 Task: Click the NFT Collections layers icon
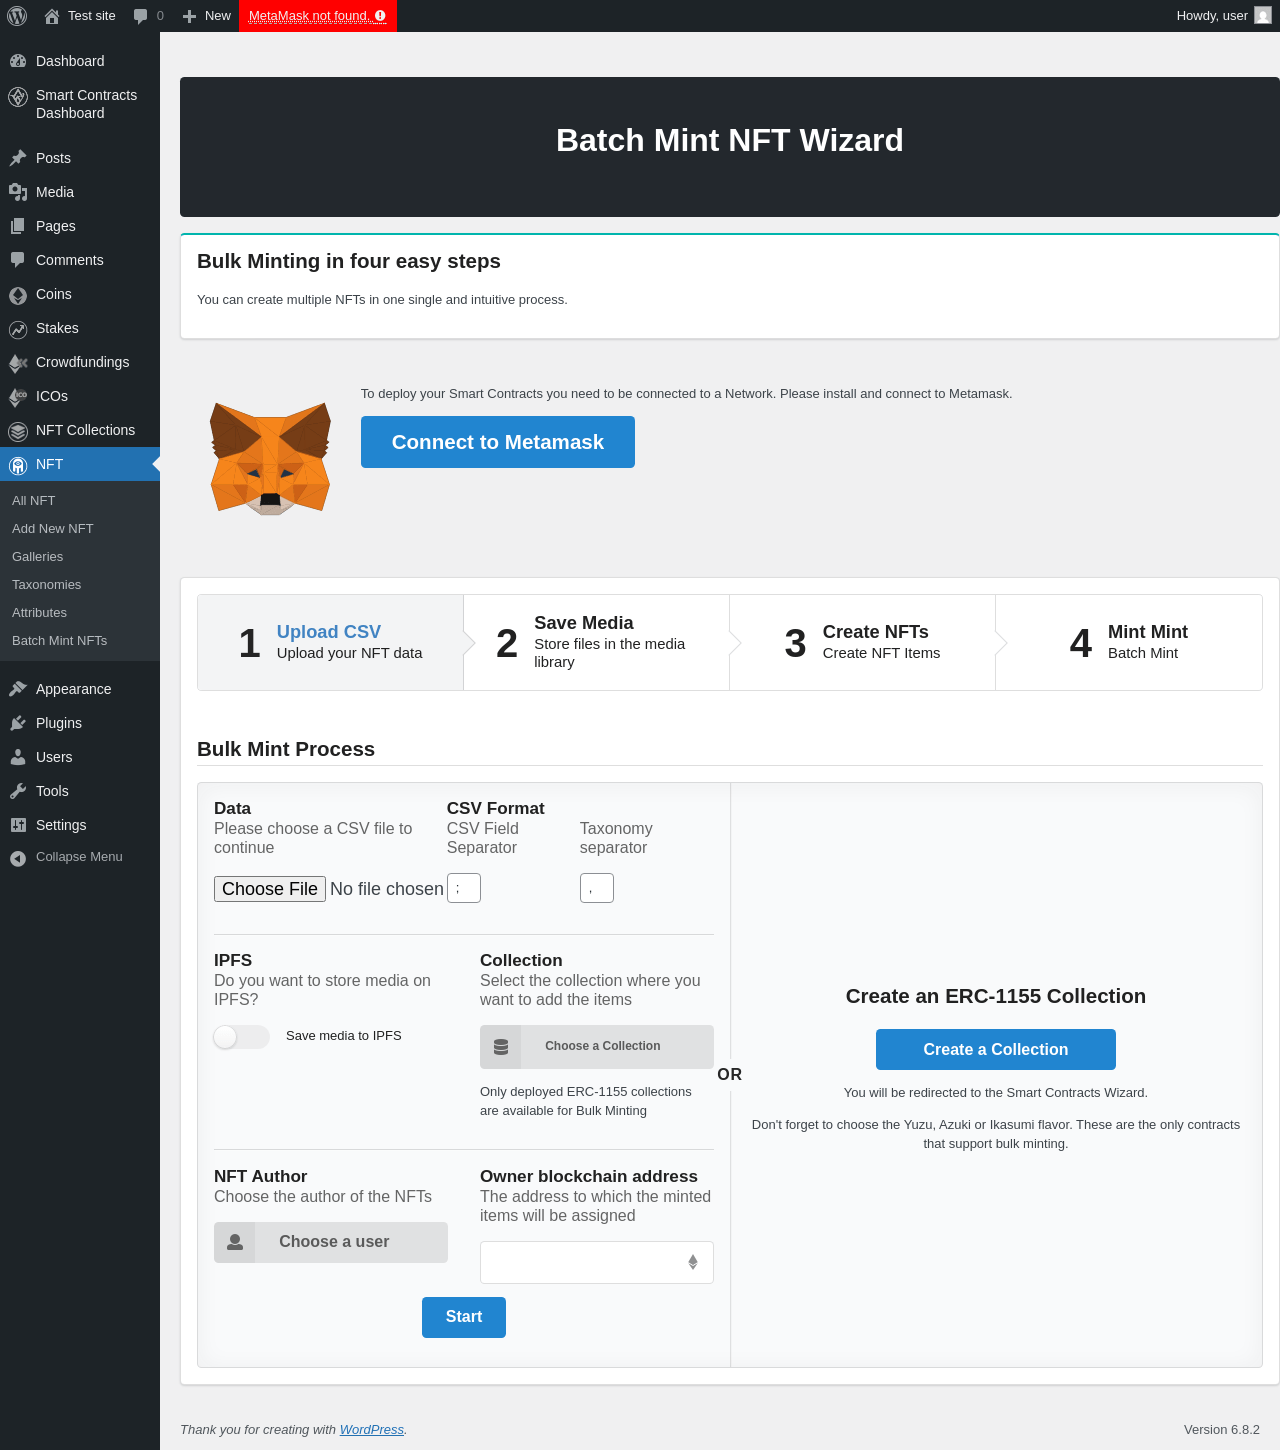[x=18, y=431]
